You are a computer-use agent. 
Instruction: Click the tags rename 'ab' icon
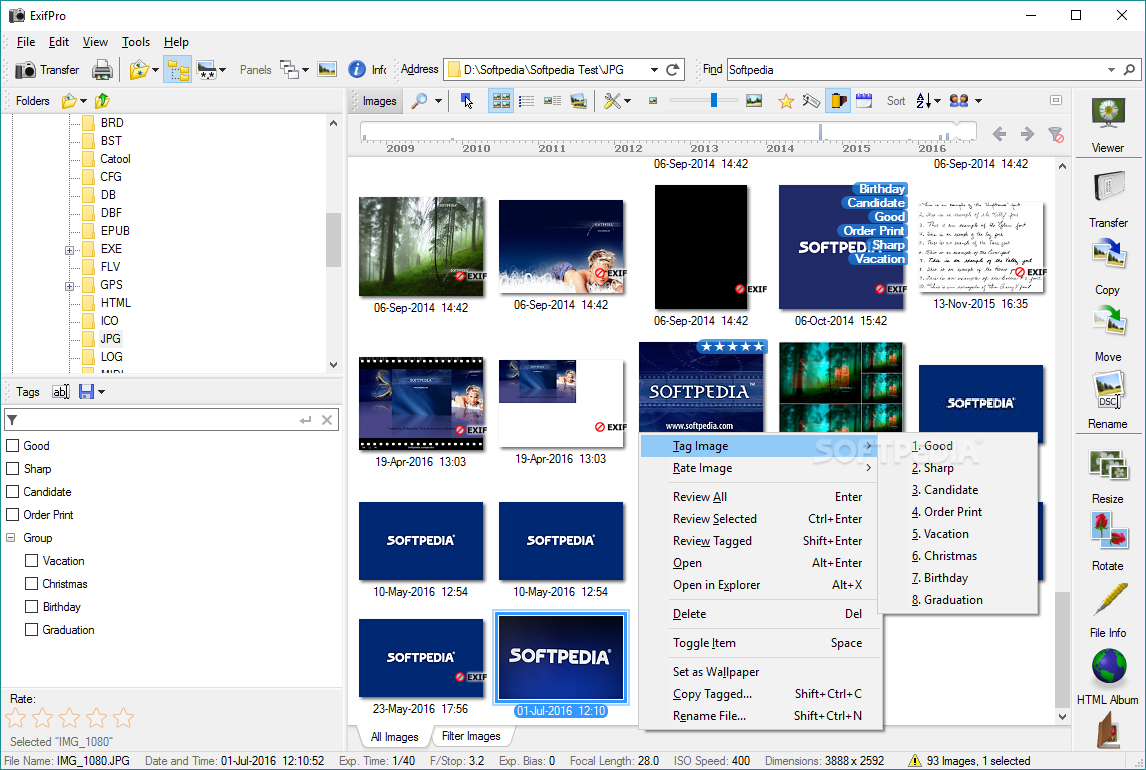(60, 392)
